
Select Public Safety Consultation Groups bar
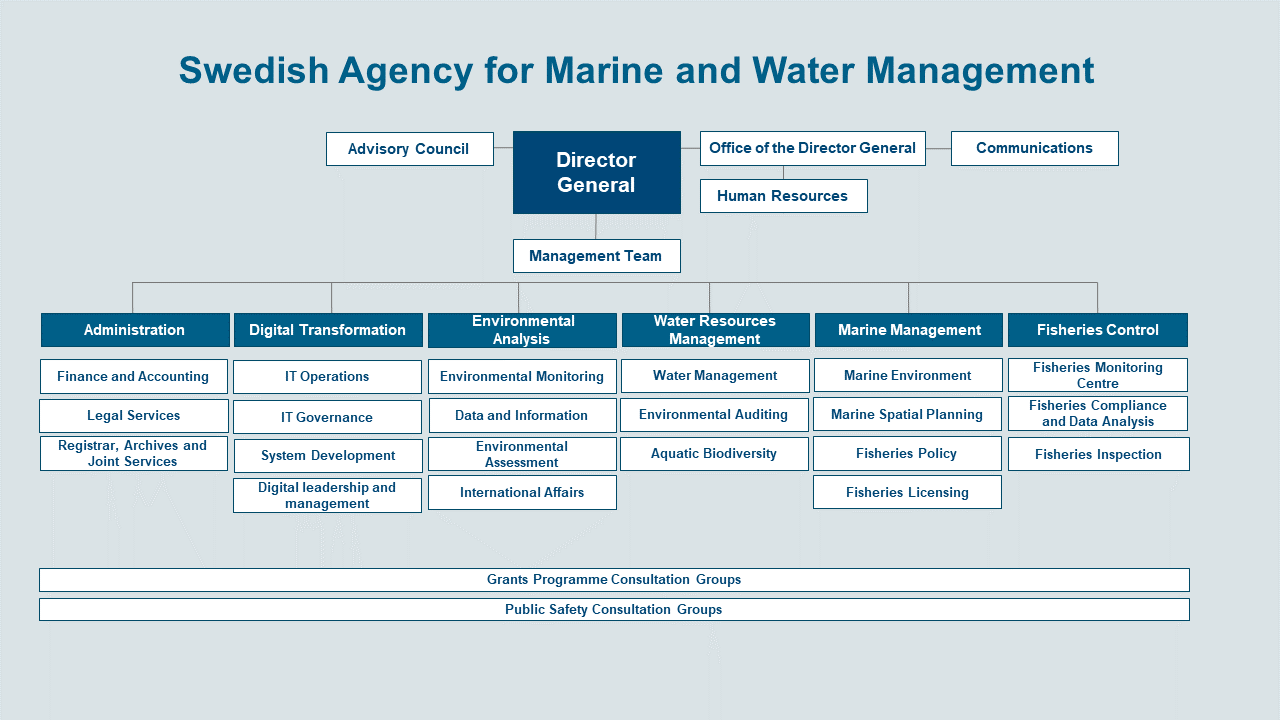[x=614, y=610]
